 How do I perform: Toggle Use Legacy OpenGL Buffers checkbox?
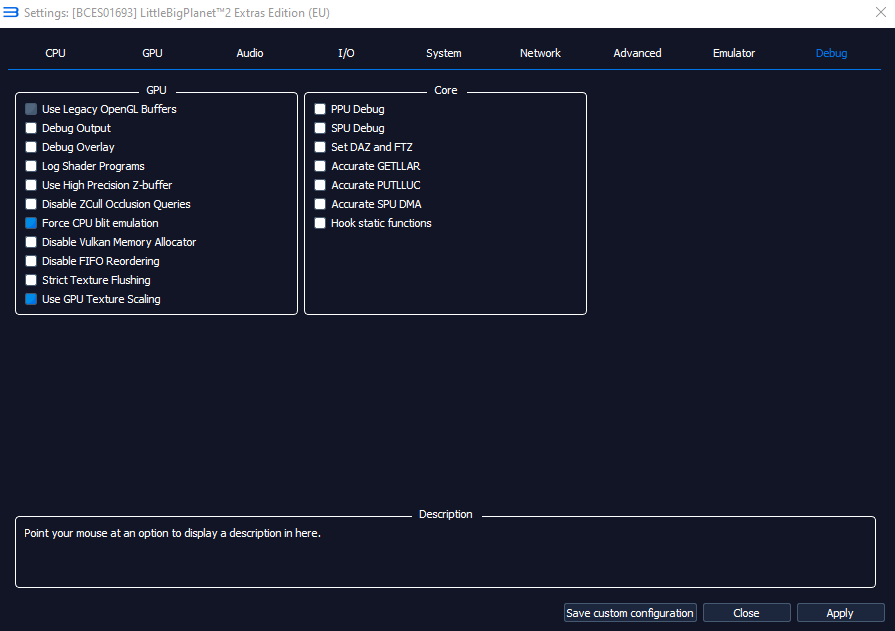31,109
